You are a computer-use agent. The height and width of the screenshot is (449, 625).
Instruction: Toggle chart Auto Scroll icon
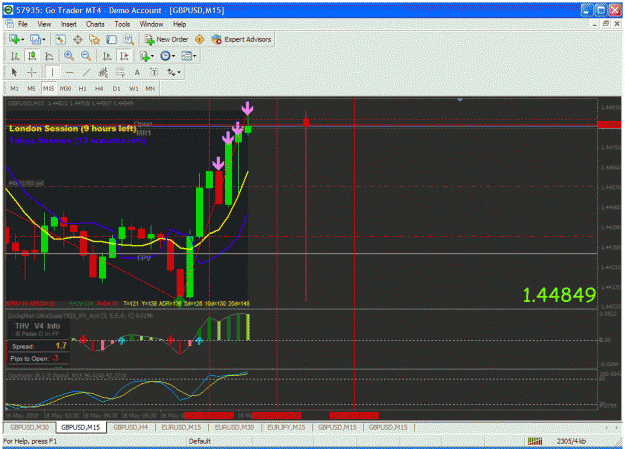point(107,56)
